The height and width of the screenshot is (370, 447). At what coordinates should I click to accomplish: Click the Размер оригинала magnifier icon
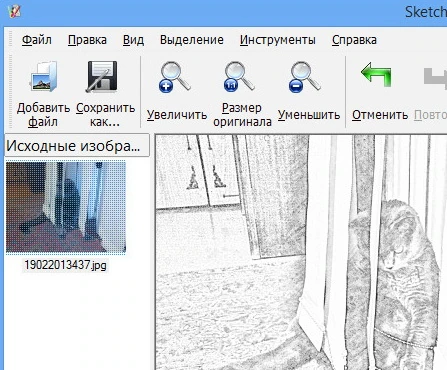click(x=239, y=77)
